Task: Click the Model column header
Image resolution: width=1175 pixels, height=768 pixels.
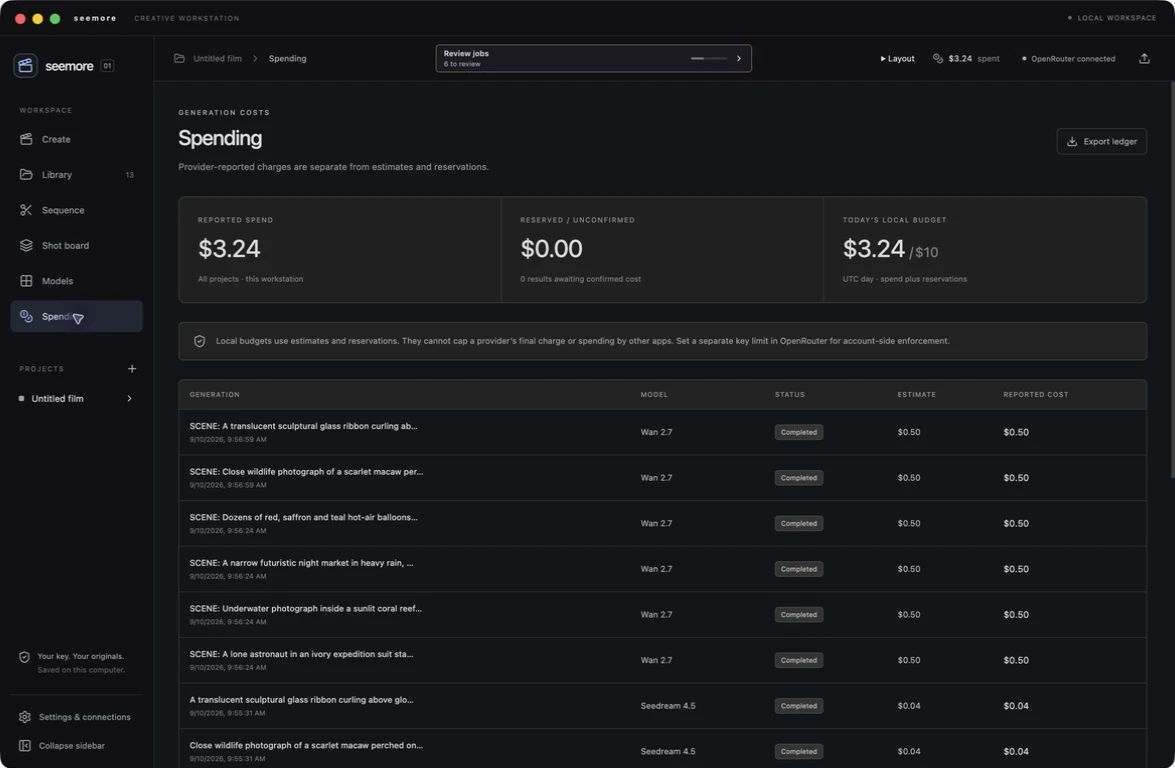Action: pyautogui.click(x=654, y=394)
